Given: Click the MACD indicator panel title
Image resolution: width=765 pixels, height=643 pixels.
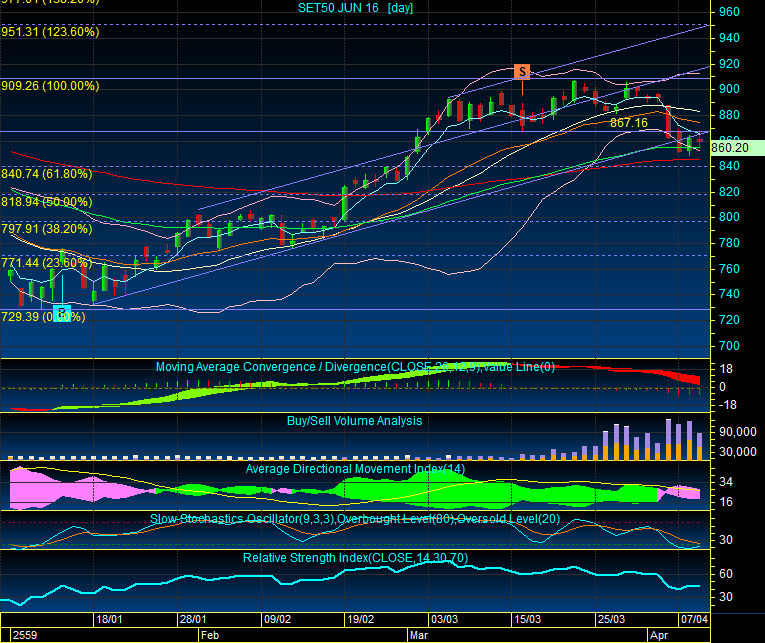Looking at the screenshot, I should (x=355, y=367).
